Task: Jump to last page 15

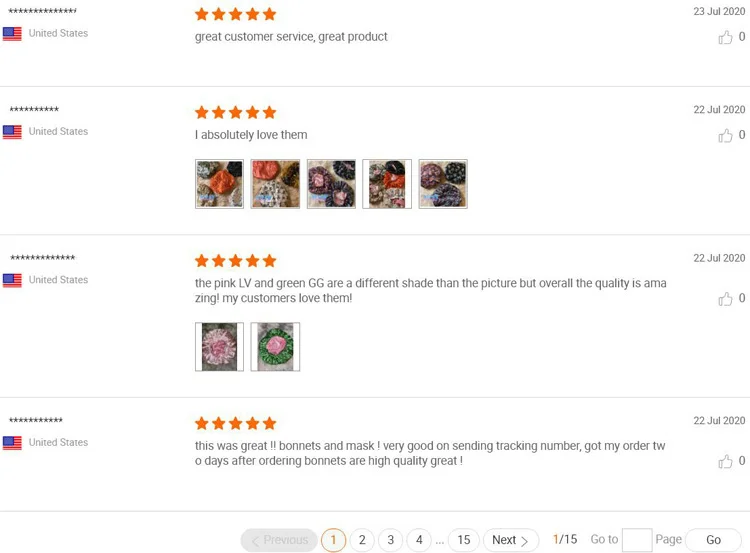Action: click(x=463, y=540)
